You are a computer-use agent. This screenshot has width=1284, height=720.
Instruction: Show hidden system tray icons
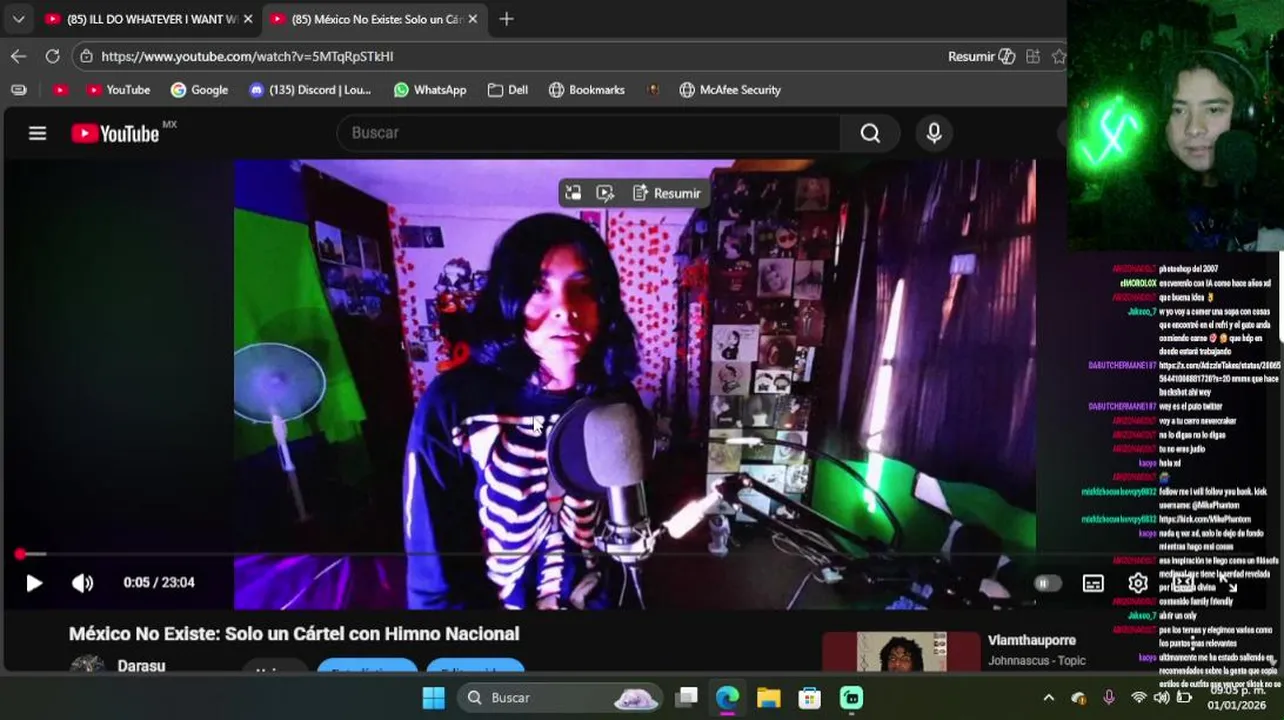[x=1048, y=697]
